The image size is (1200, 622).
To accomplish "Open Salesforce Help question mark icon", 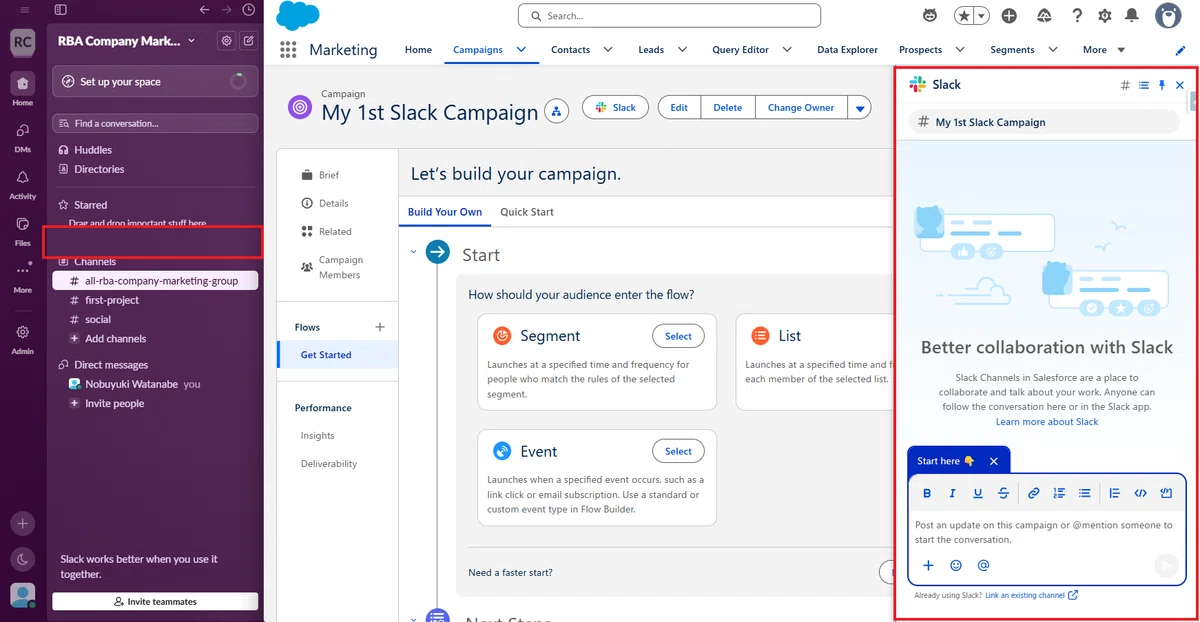I will tap(1077, 16).
